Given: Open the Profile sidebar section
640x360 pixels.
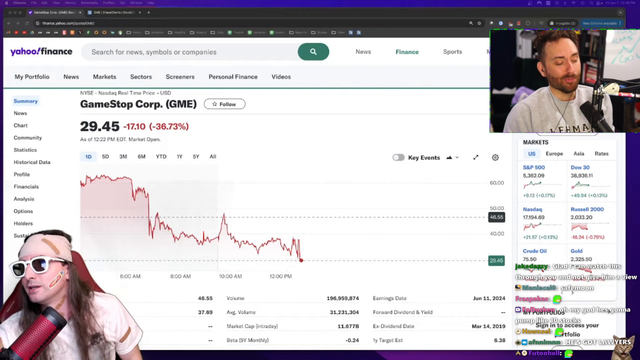Looking at the screenshot, I should pos(22,175).
